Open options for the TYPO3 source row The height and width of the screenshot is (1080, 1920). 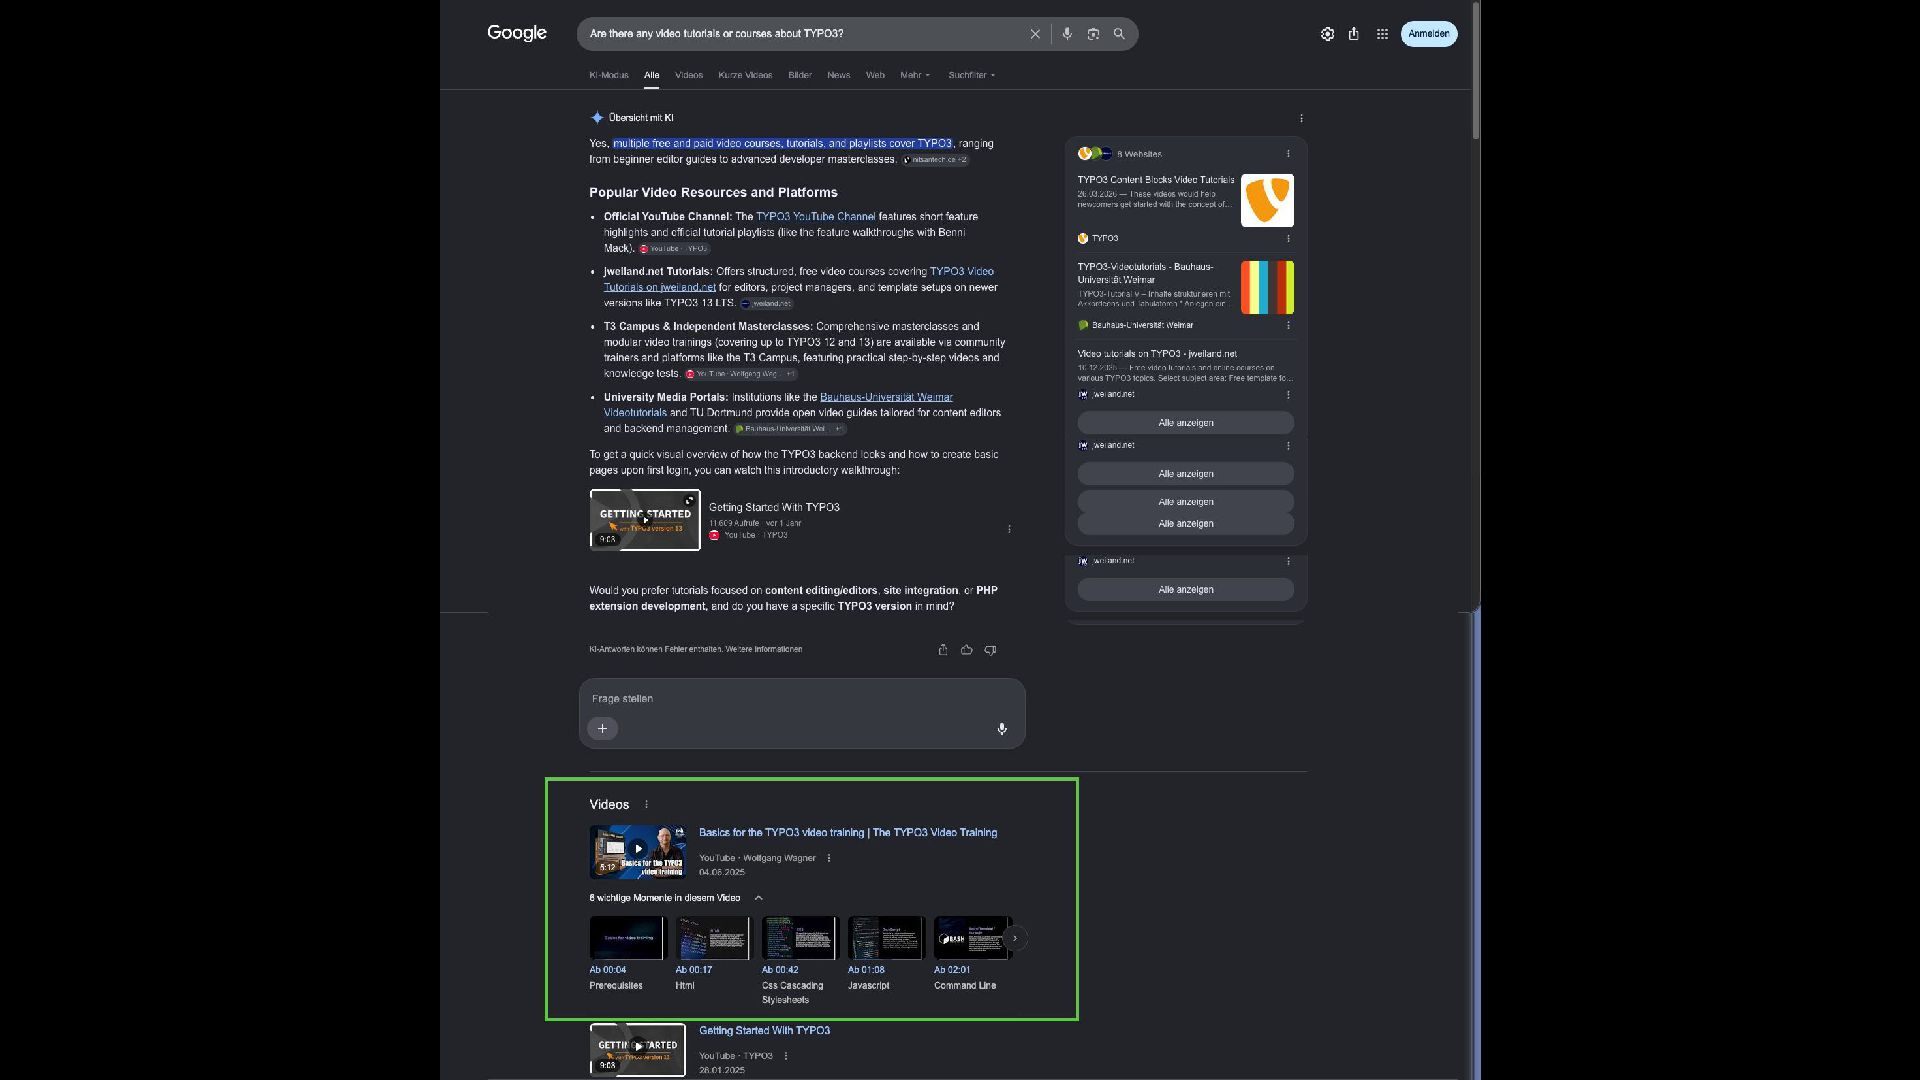coord(1288,239)
